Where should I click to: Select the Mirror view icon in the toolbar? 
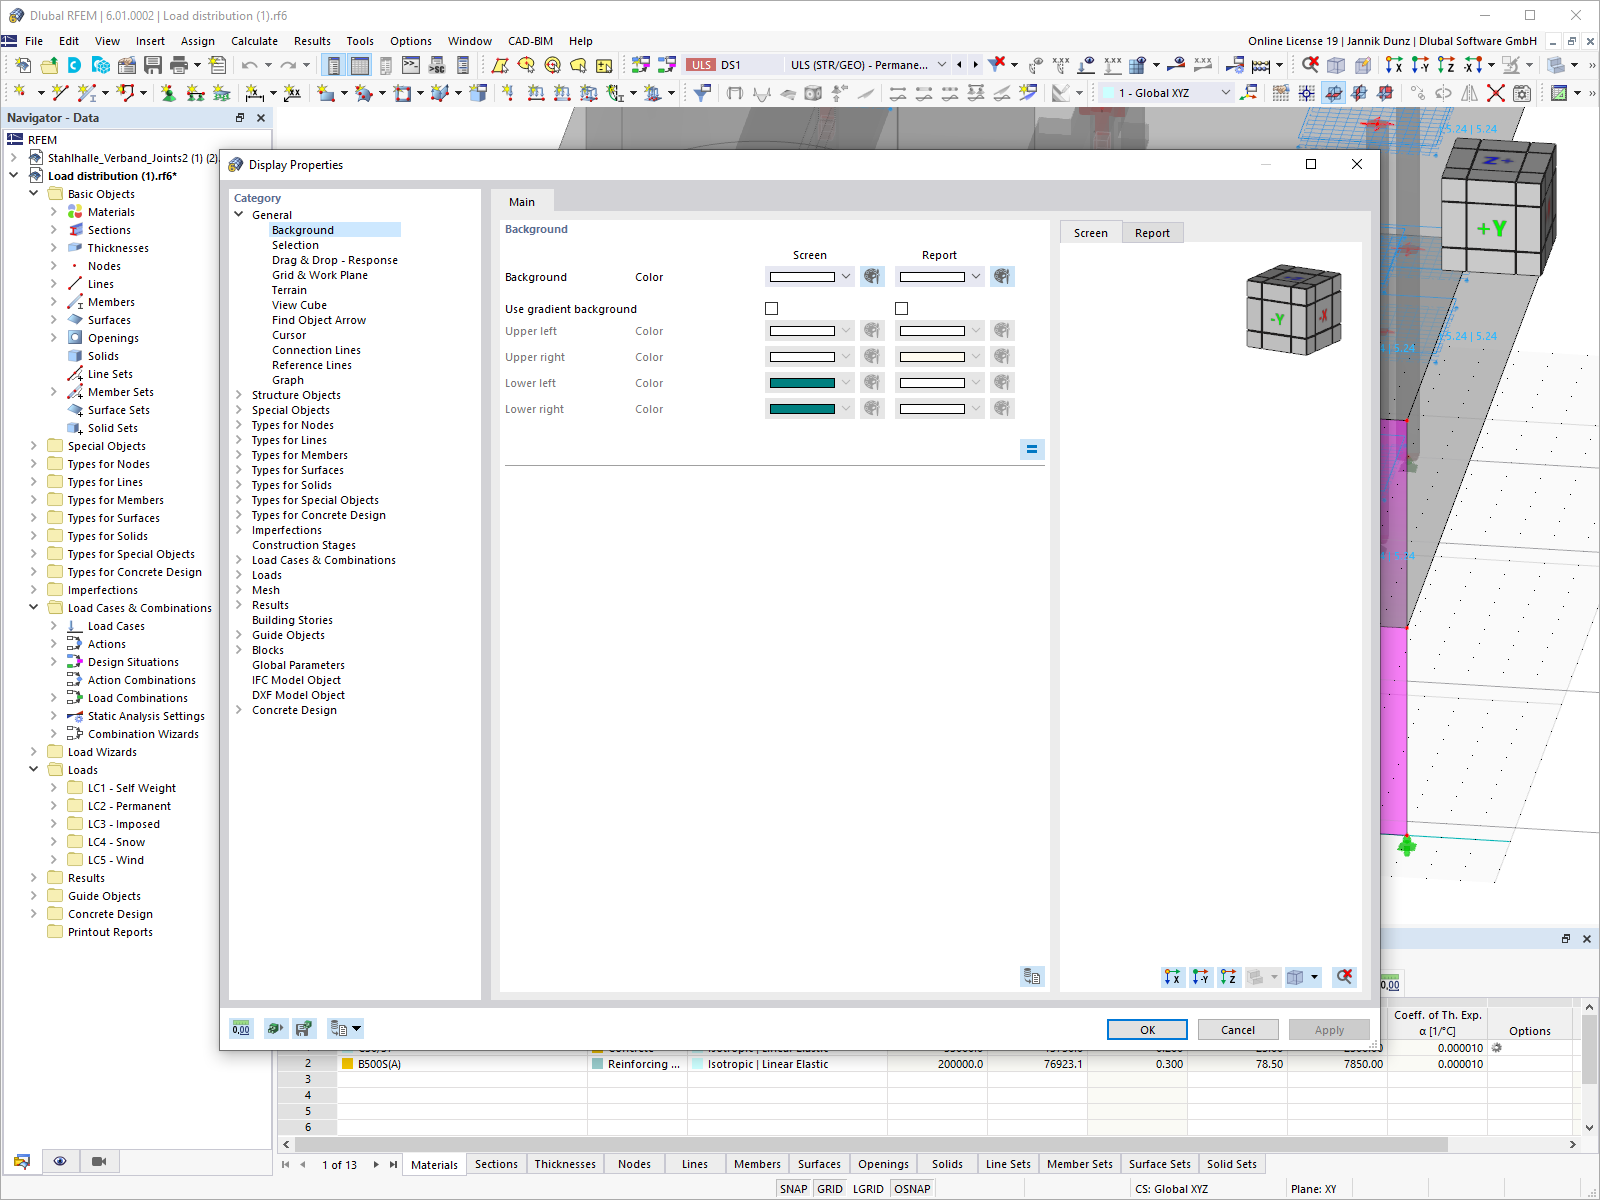[x=1470, y=92]
